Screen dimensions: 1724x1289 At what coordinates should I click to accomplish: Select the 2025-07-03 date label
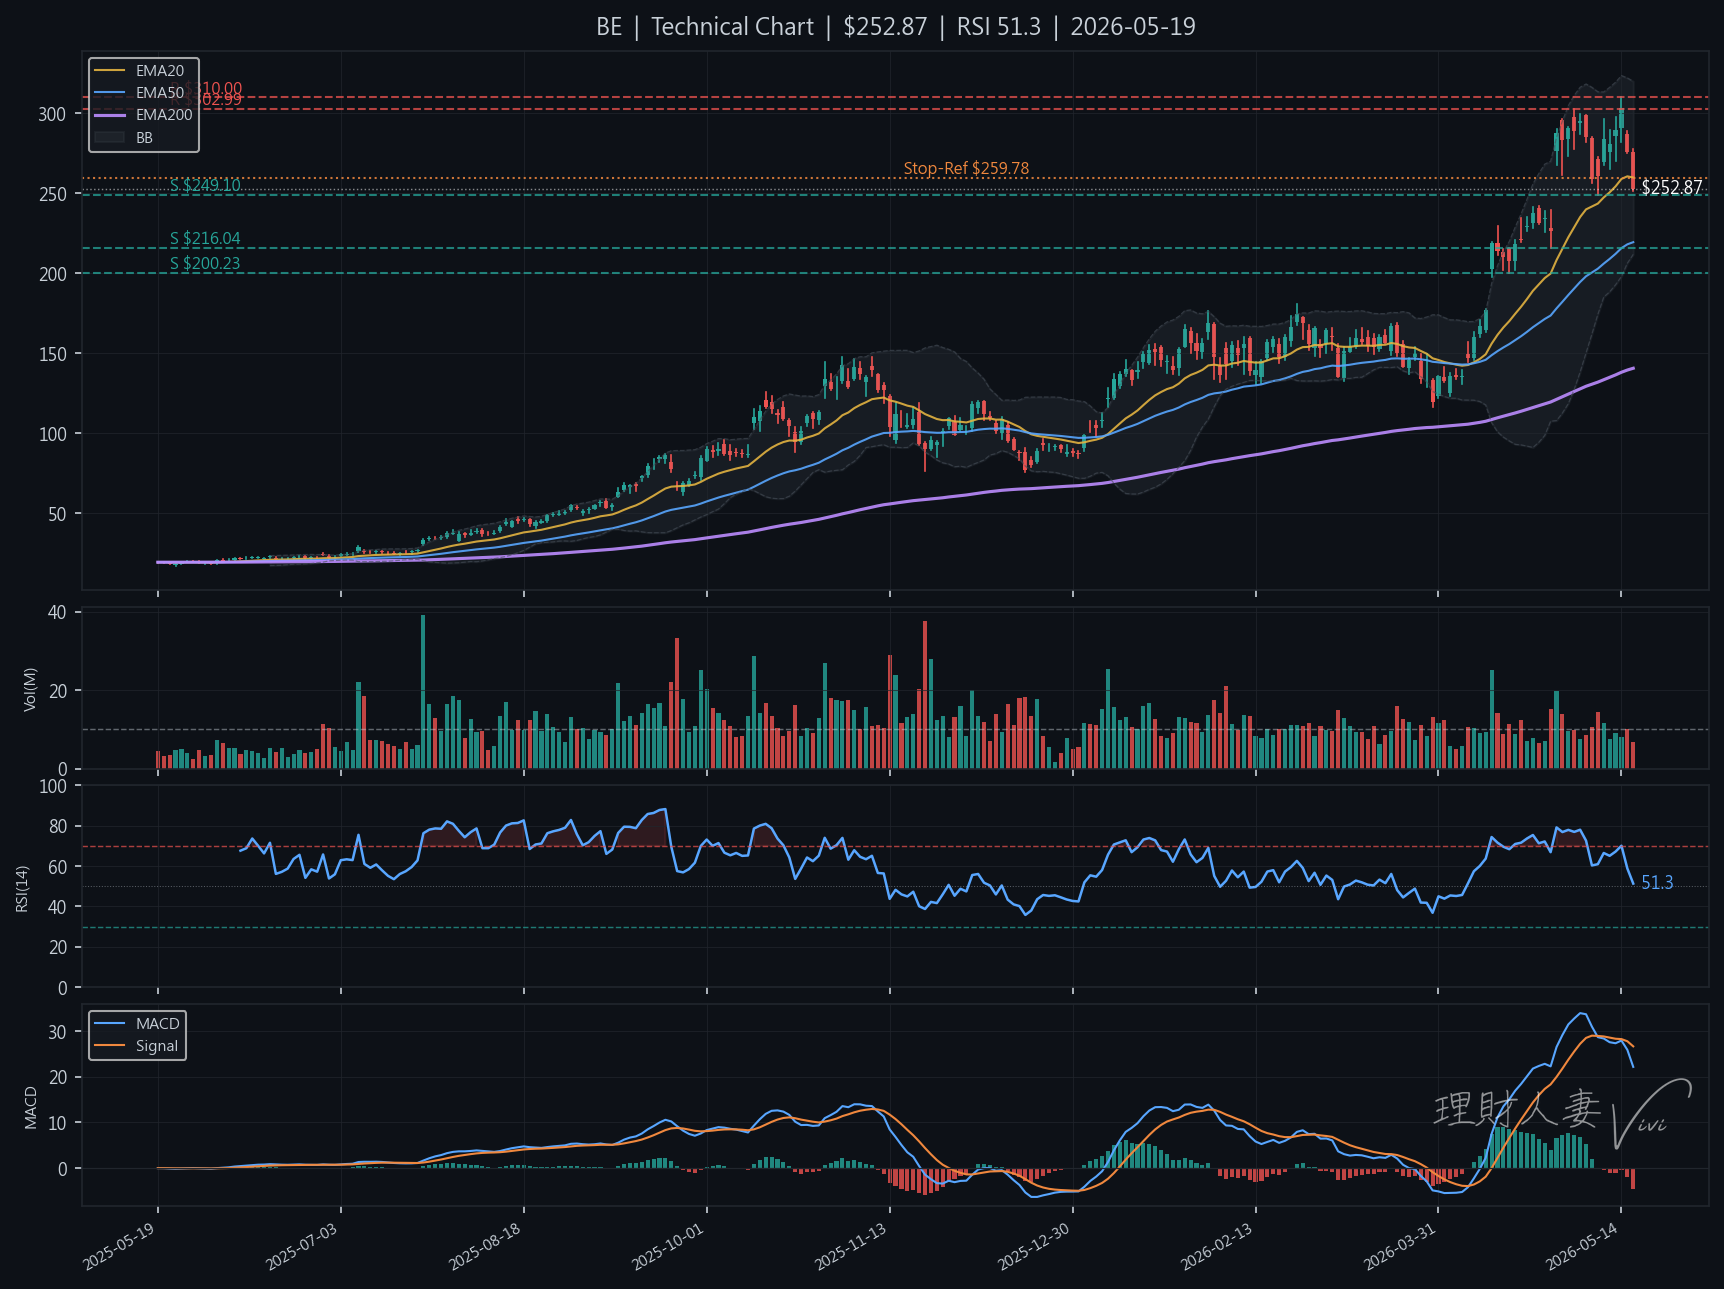point(303,1246)
